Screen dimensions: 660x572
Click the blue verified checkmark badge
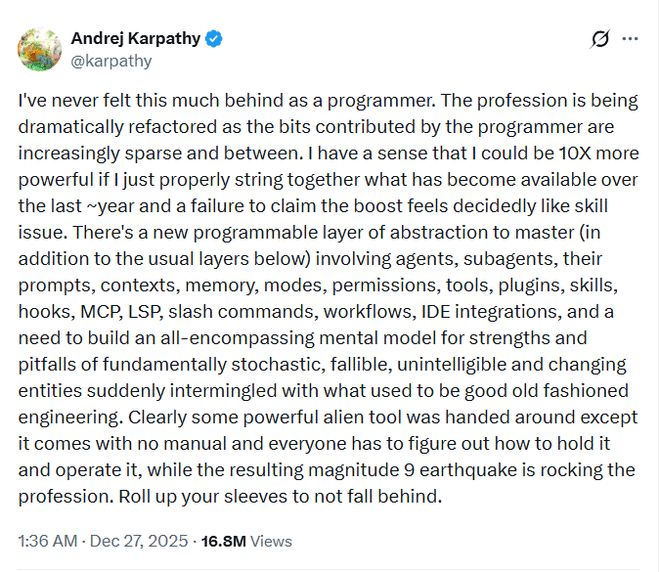(214, 39)
